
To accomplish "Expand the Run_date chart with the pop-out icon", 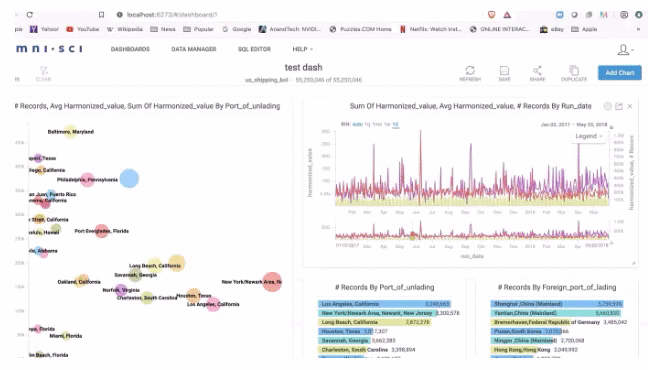I will coord(619,106).
